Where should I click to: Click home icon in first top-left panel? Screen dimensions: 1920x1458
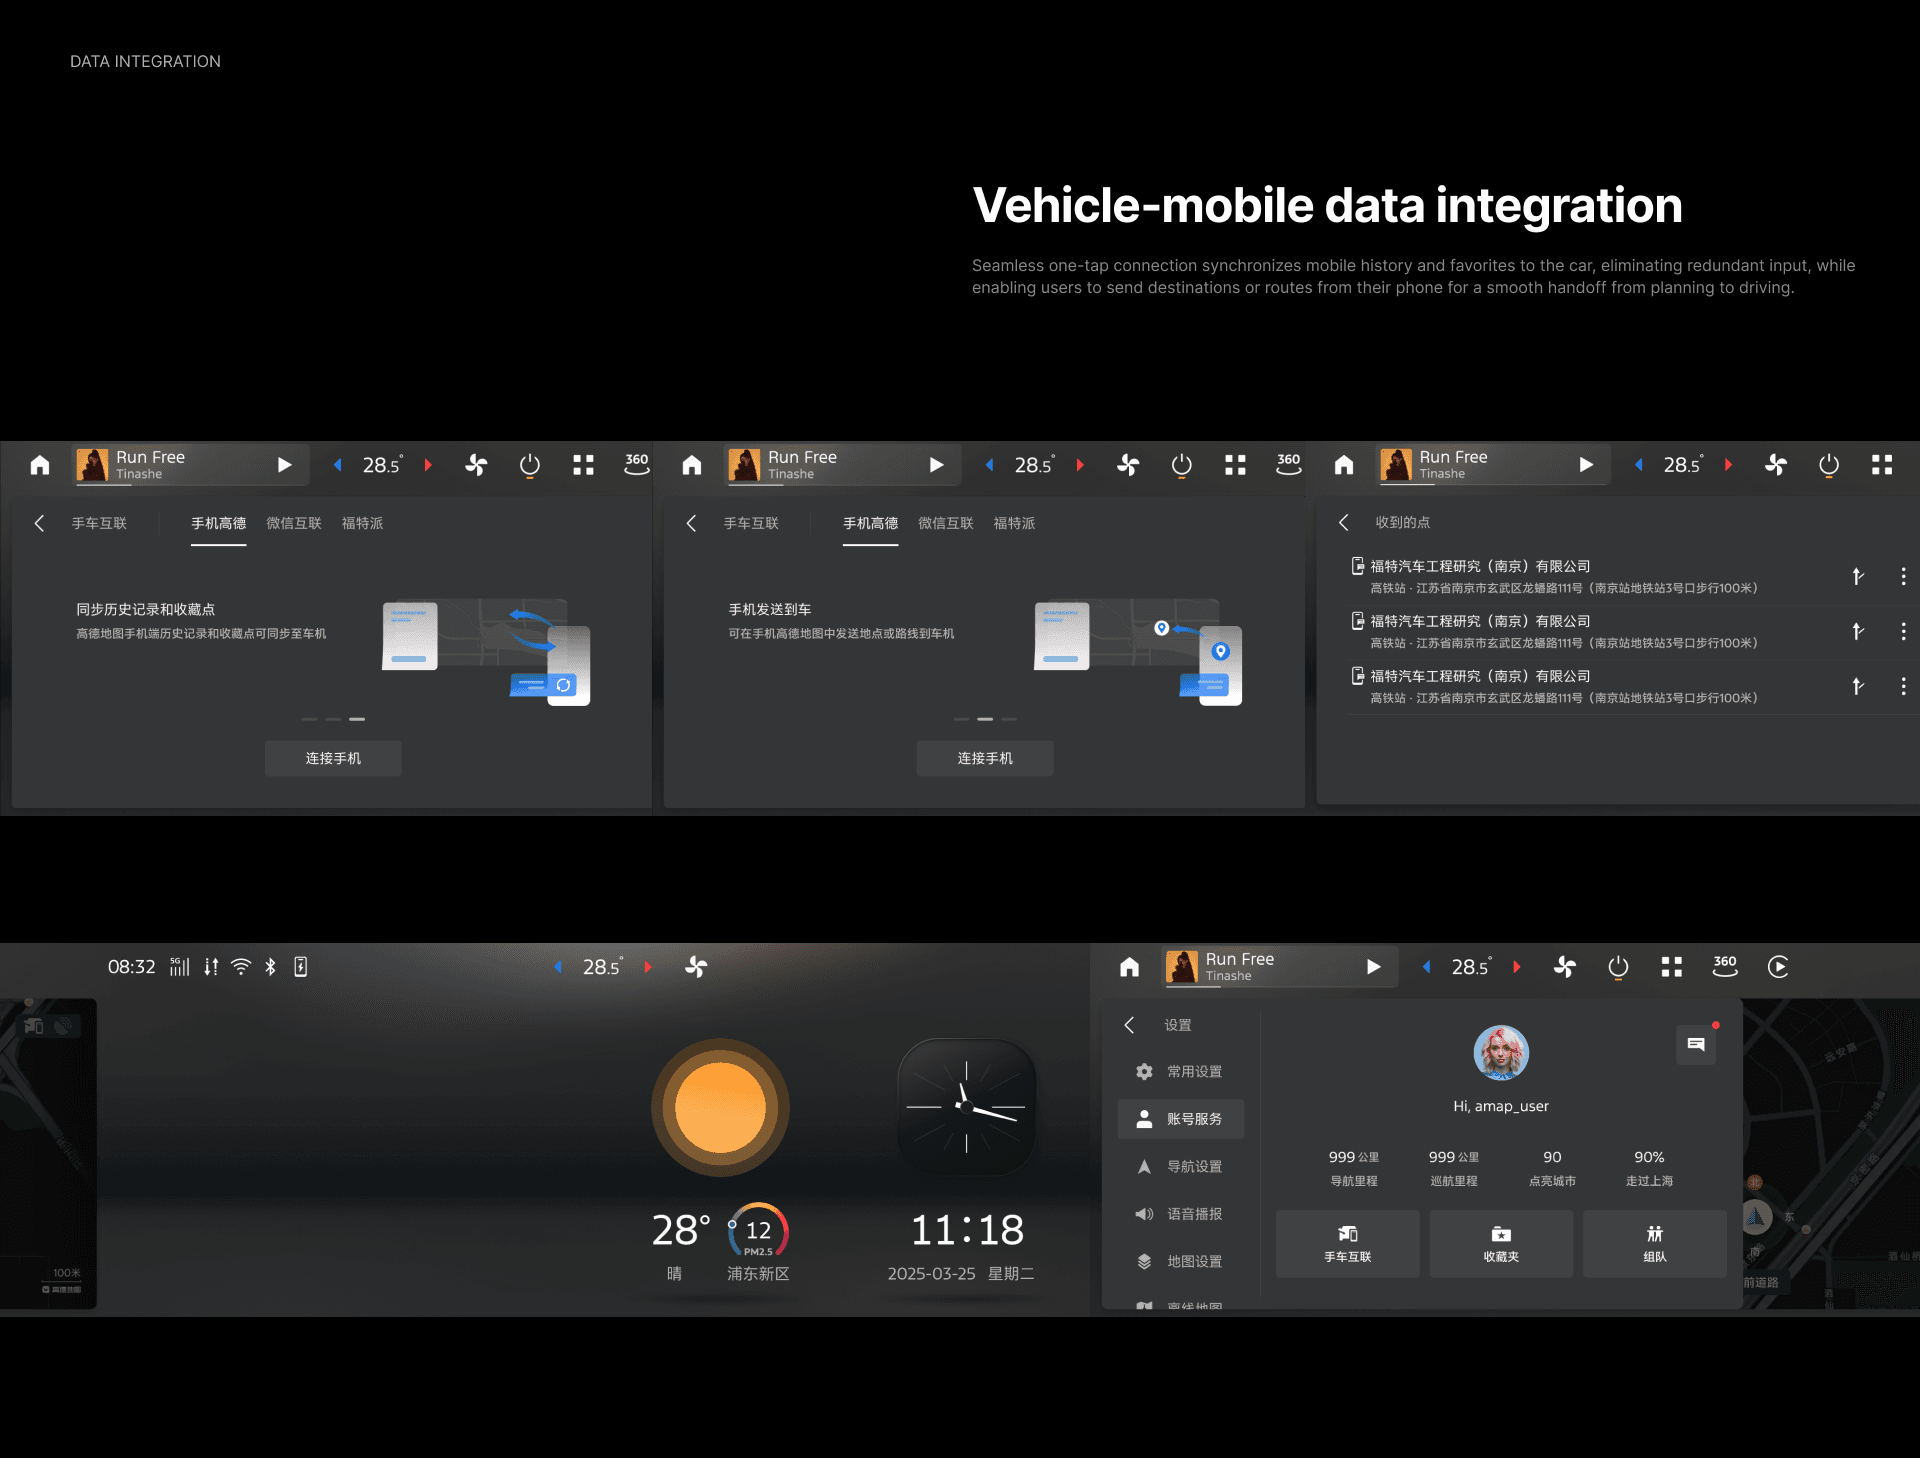click(40, 465)
